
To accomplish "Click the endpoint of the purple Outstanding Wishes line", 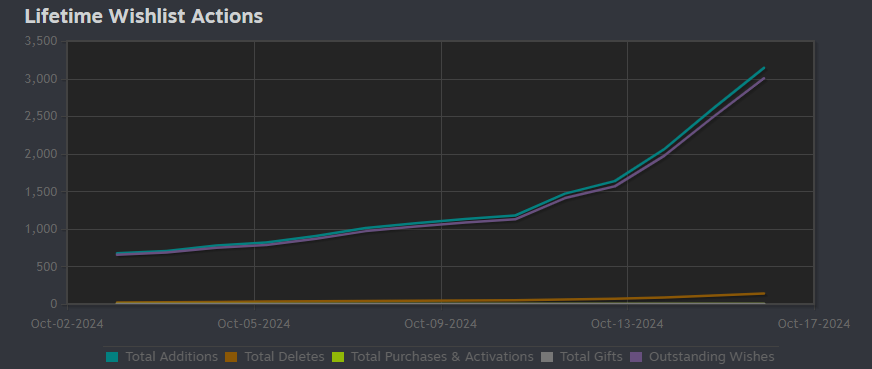I will [x=764, y=78].
